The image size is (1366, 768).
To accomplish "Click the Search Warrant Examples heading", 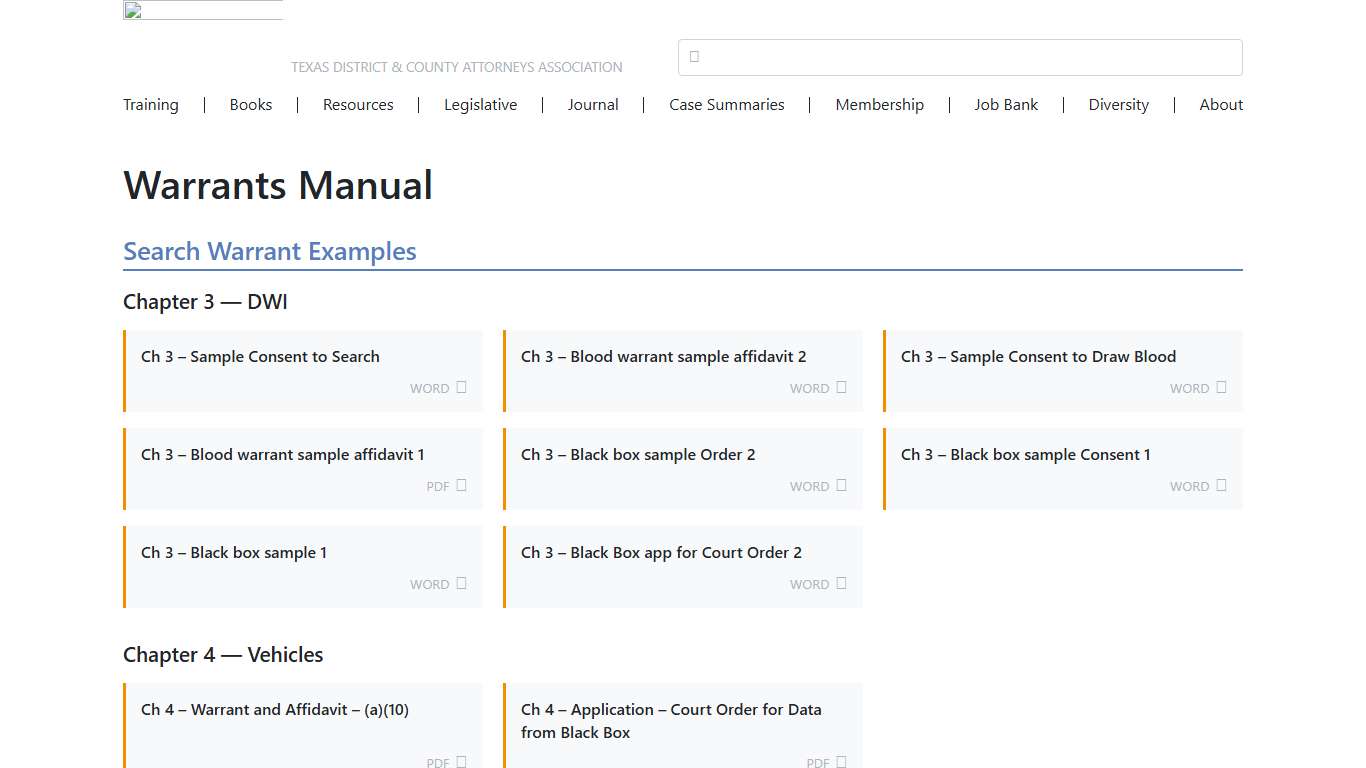I will point(270,252).
